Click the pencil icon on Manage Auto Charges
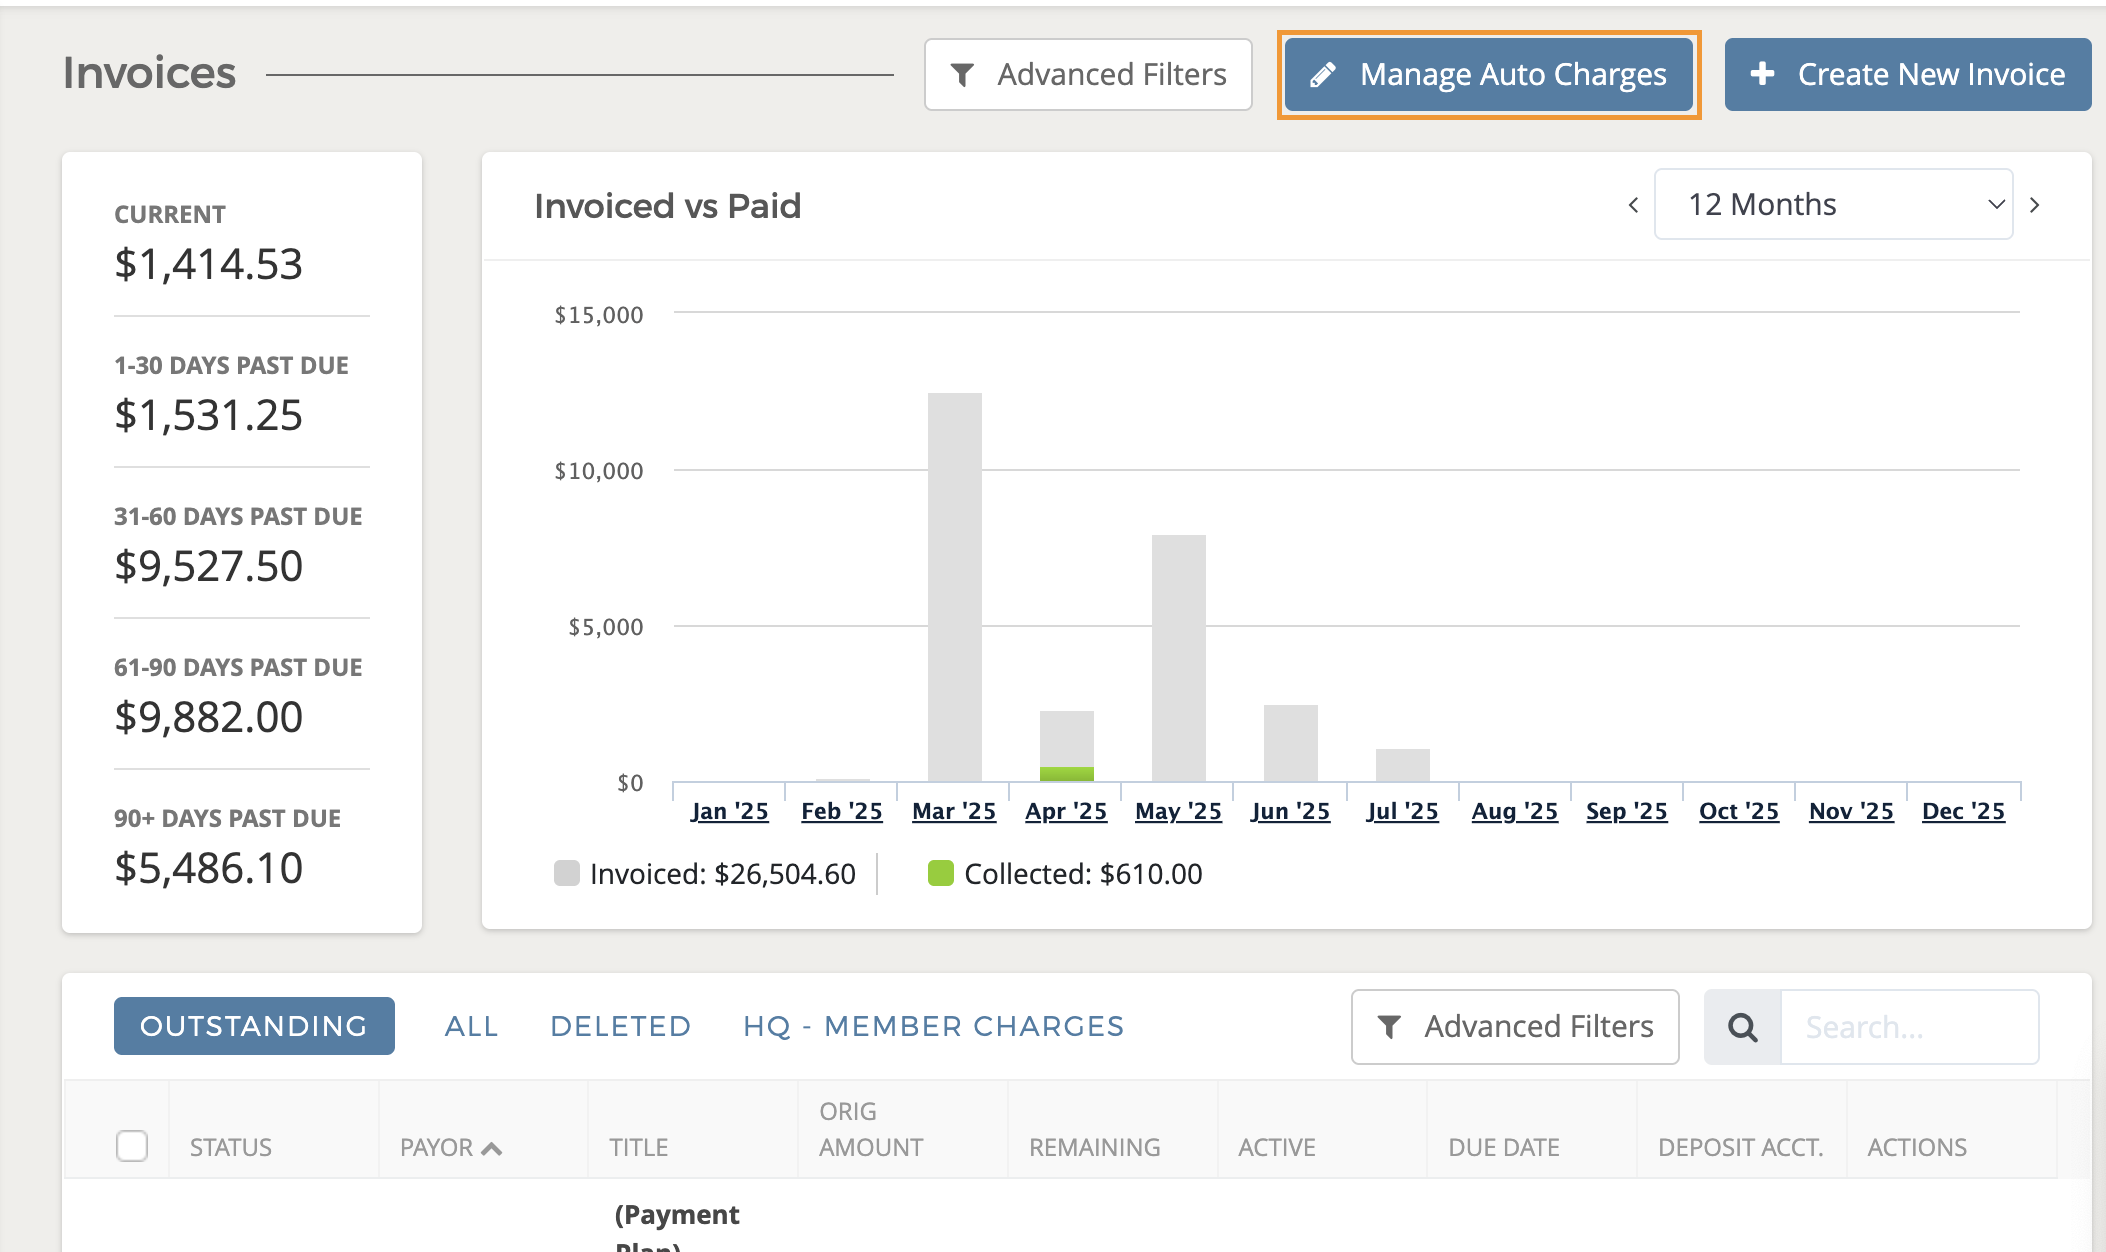Screen dimensions: 2106x1252 [1325, 73]
